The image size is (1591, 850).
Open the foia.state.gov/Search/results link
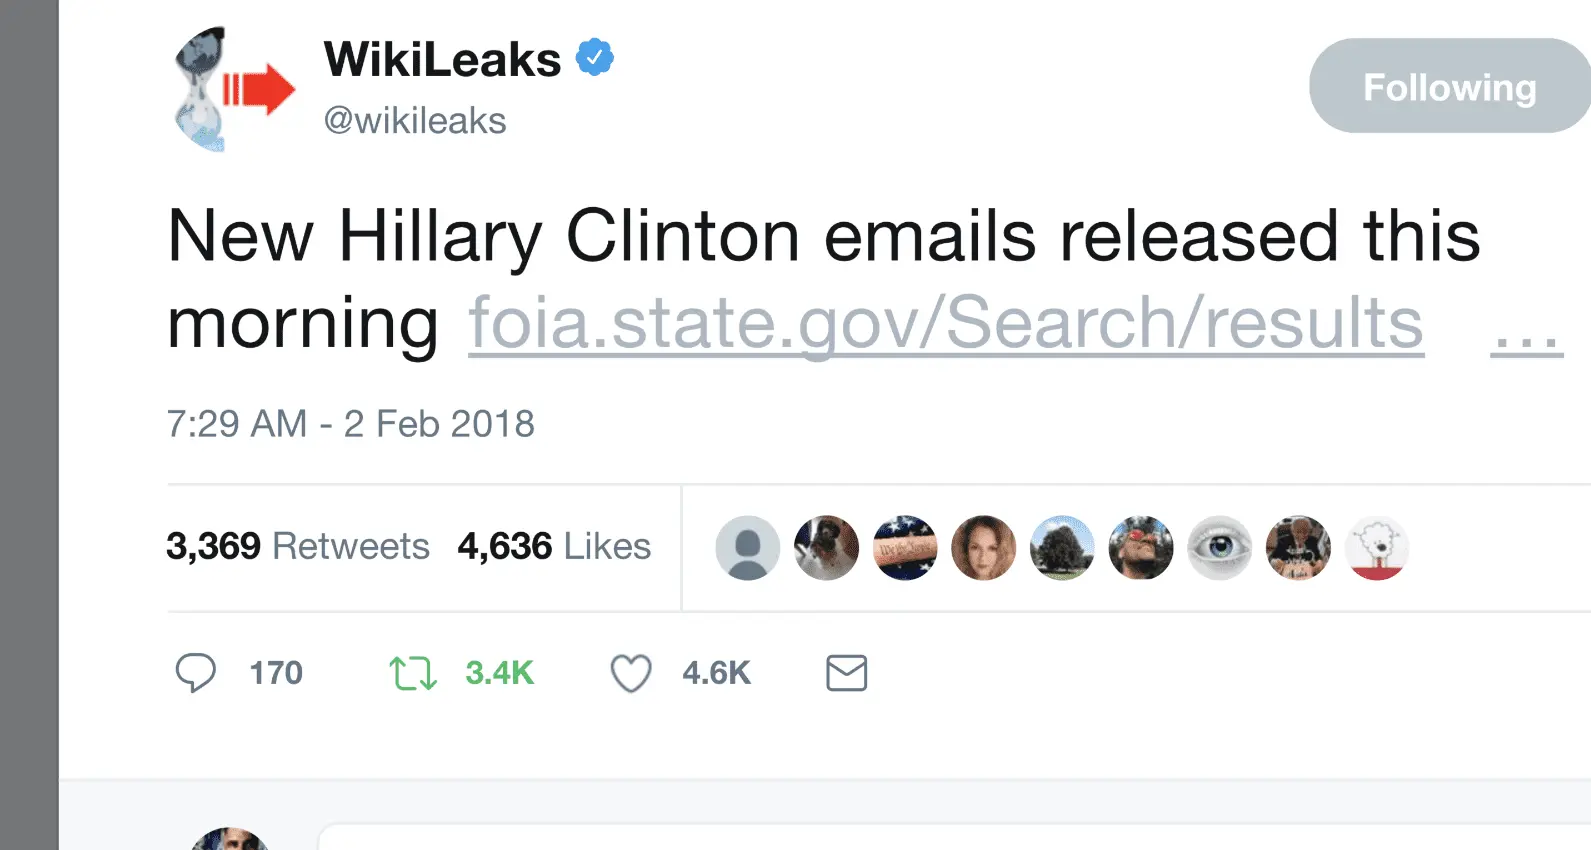pyautogui.click(x=945, y=324)
